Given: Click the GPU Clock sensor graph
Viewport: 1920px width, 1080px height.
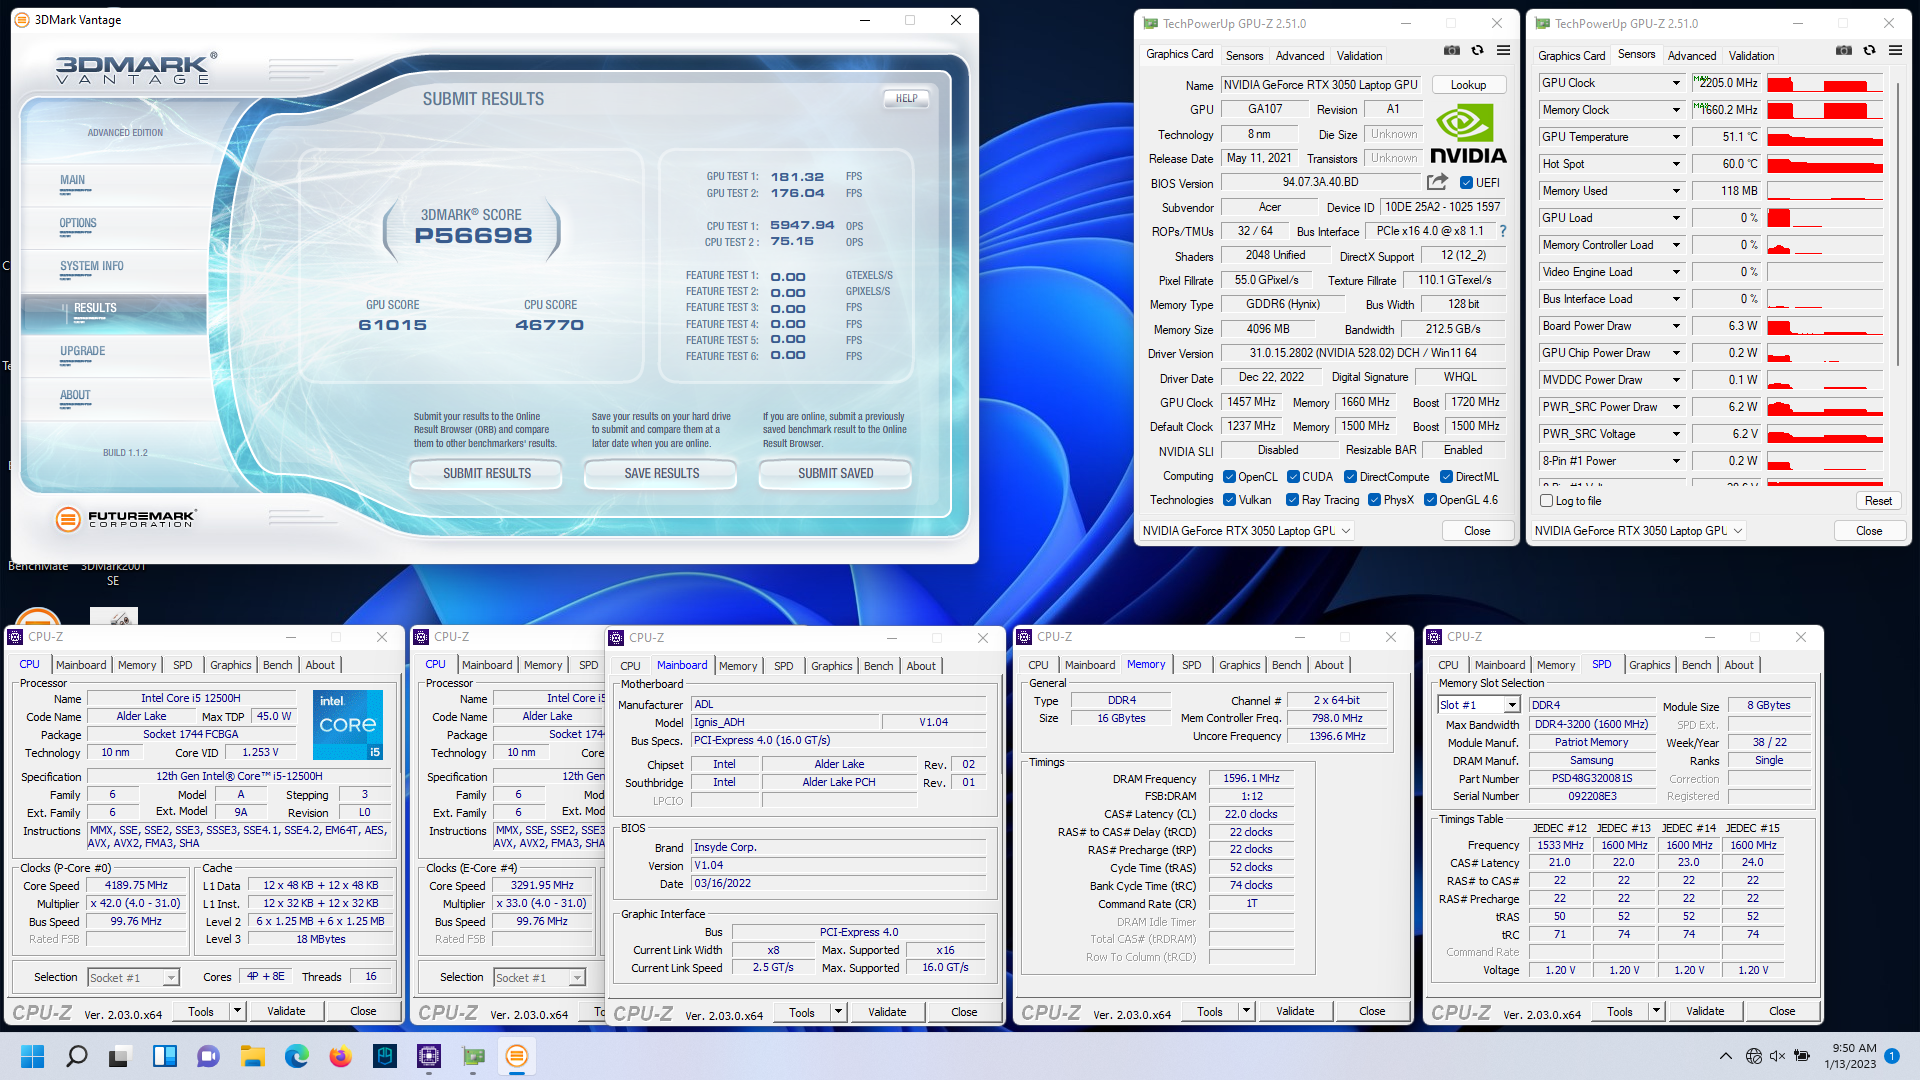Looking at the screenshot, I should click(x=1825, y=83).
